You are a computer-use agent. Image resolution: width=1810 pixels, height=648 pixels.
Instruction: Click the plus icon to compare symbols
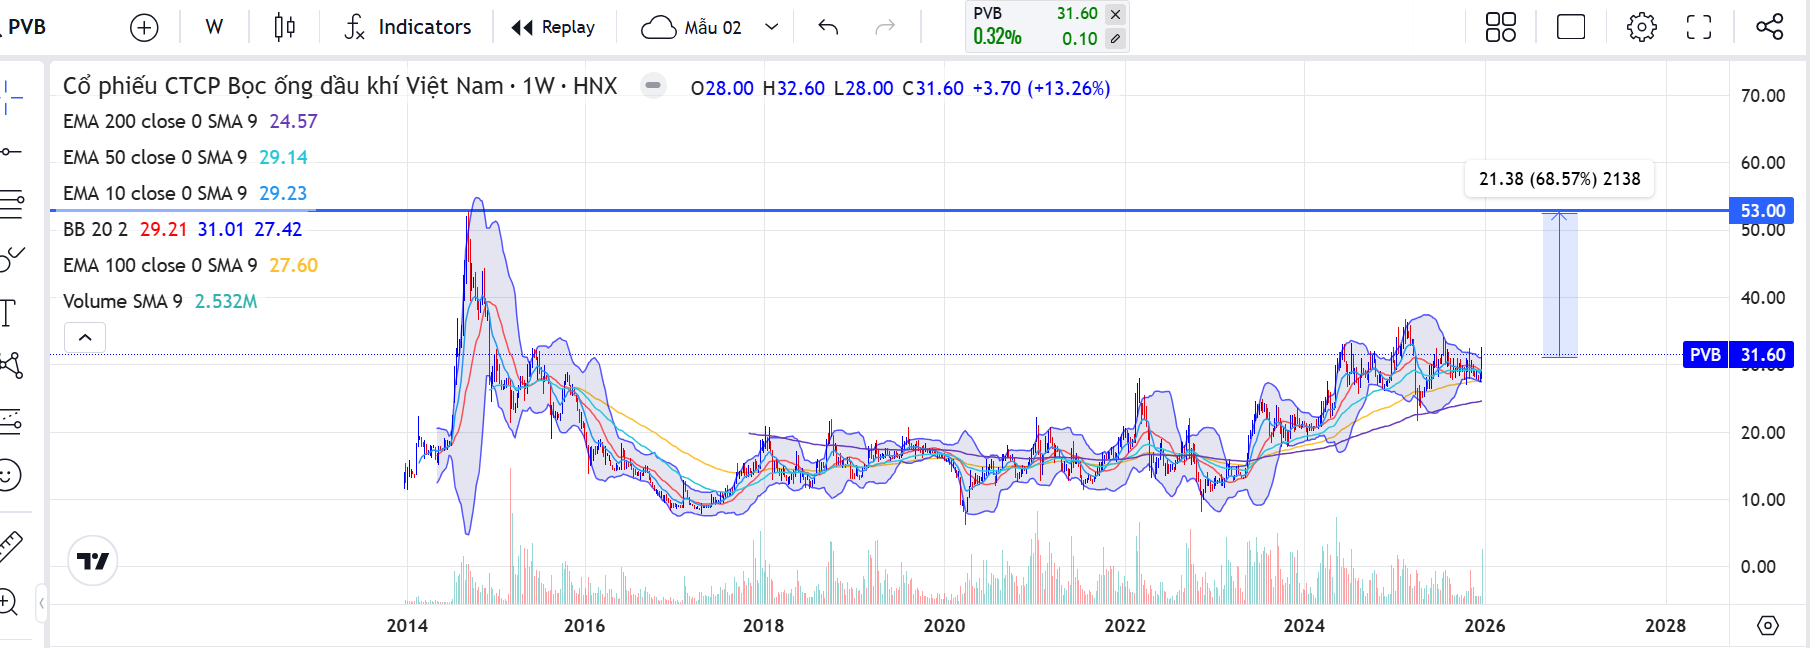pyautogui.click(x=144, y=27)
